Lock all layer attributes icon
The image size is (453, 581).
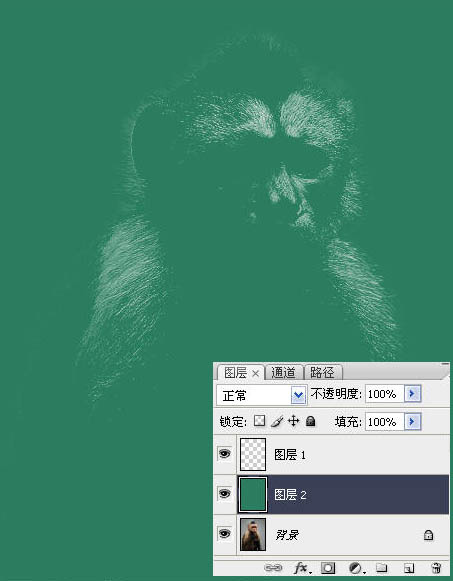(x=310, y=421)
